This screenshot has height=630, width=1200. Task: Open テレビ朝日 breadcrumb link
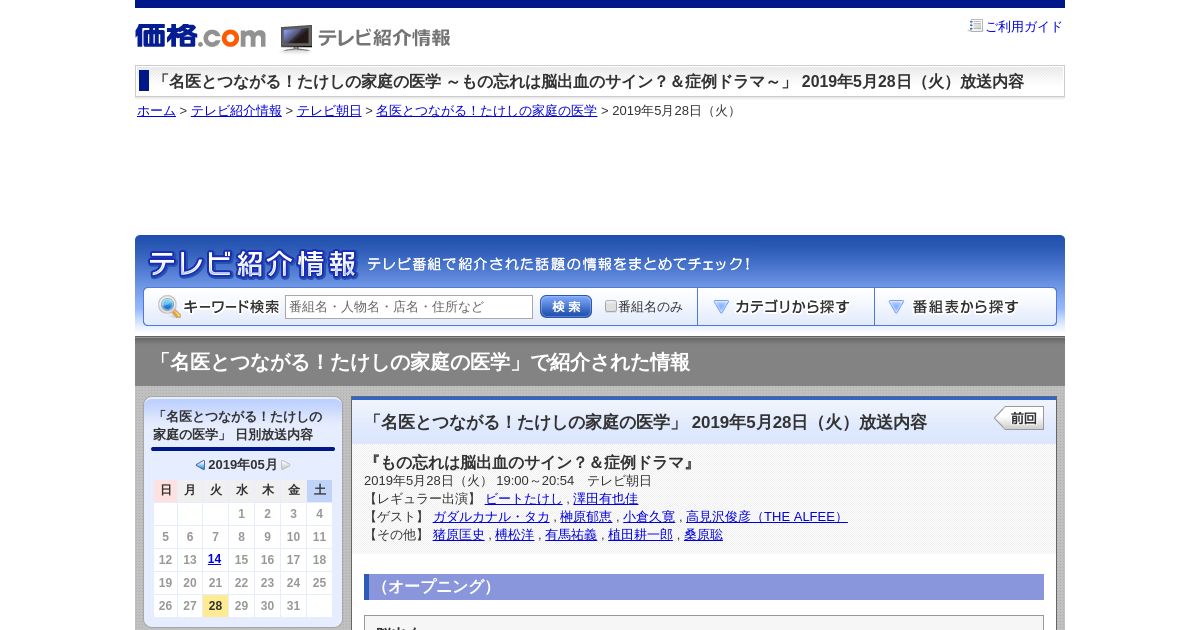click(x=329, y=111)
